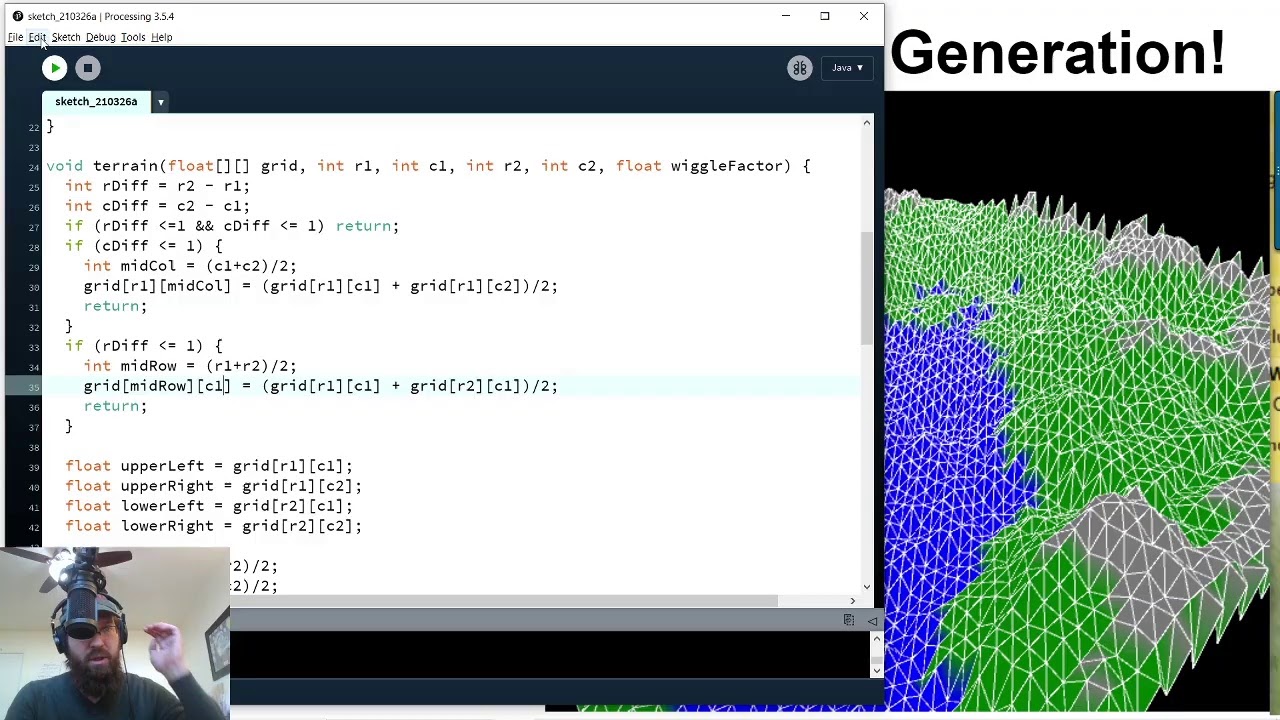Click 'grid[r1][midCol]' assignment text
The height and width of the screenshot is (720, 1280).
click(x=157, y=286)
